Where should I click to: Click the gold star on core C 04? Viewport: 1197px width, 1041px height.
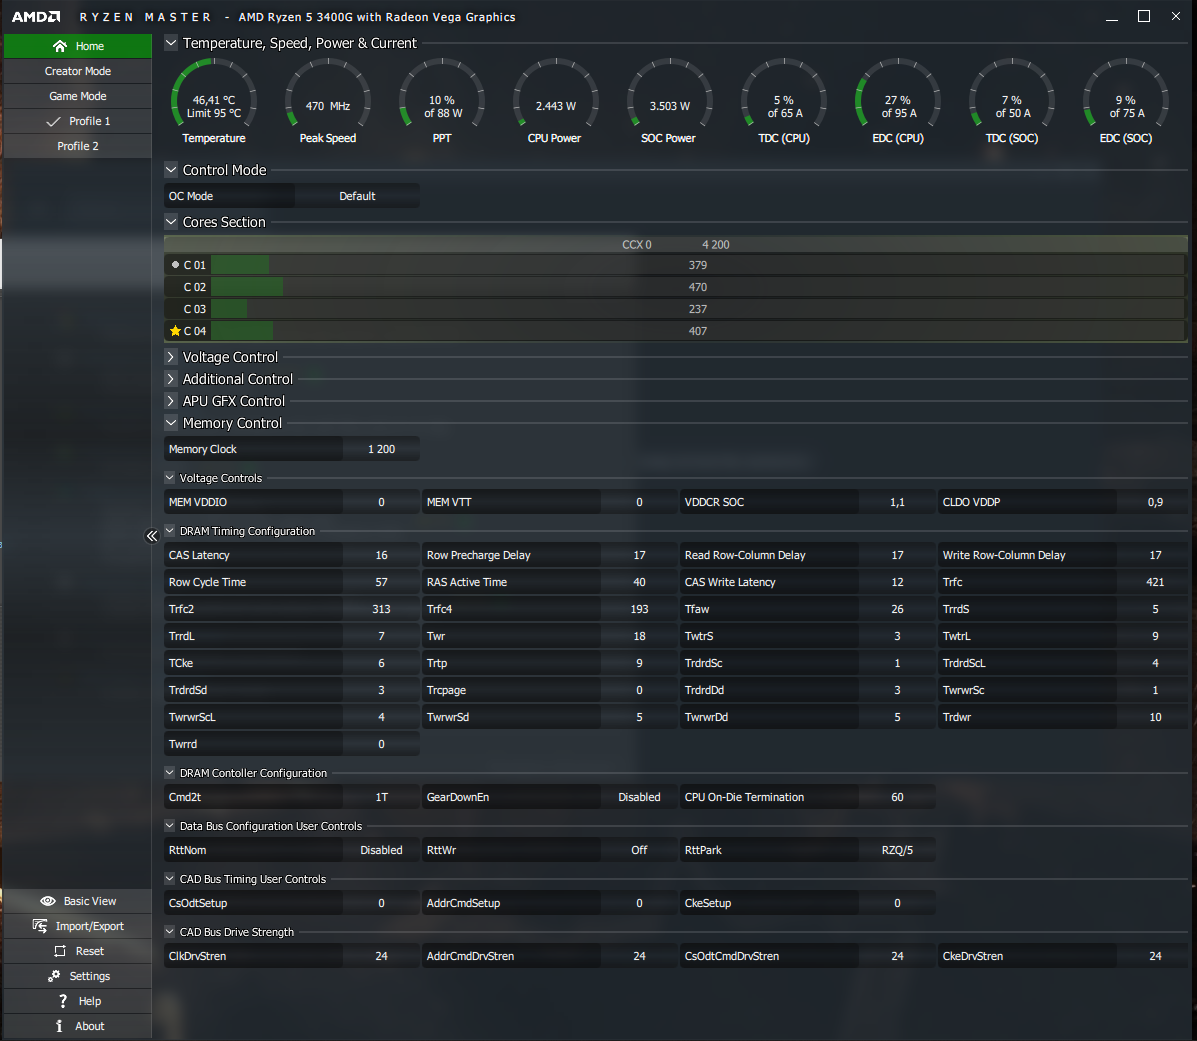tap(175, 330)
